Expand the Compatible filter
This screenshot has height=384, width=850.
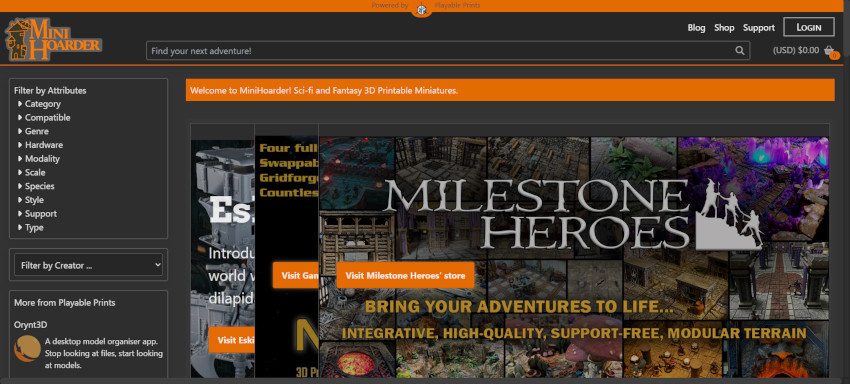pyautogui.click(x=44, y=117)
